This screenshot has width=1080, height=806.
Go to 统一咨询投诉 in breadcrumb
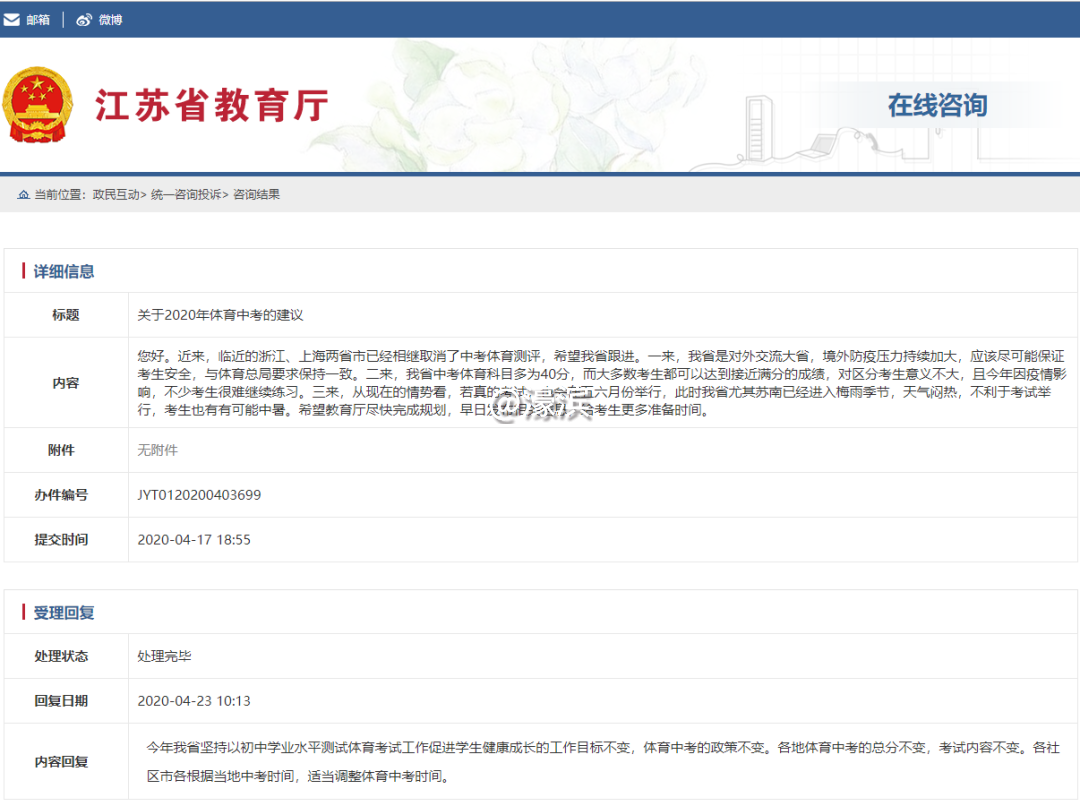point(186,195)
